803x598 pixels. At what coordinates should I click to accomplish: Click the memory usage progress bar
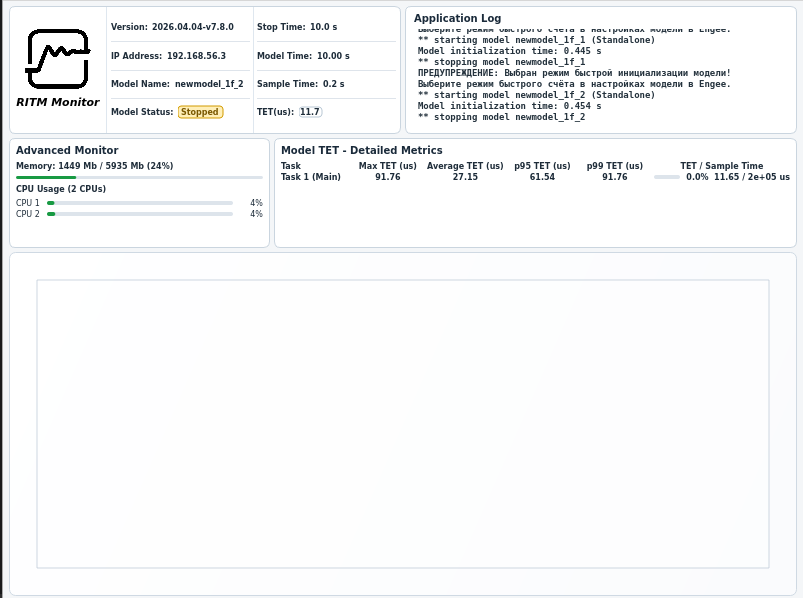pyautogui.click(x=139, y=178)
